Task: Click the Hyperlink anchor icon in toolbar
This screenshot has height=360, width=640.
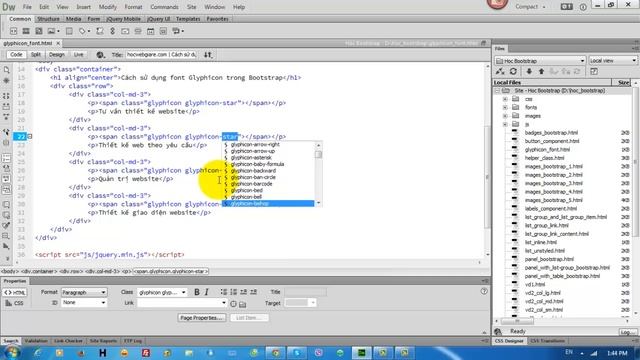Action: pos(112,31)
